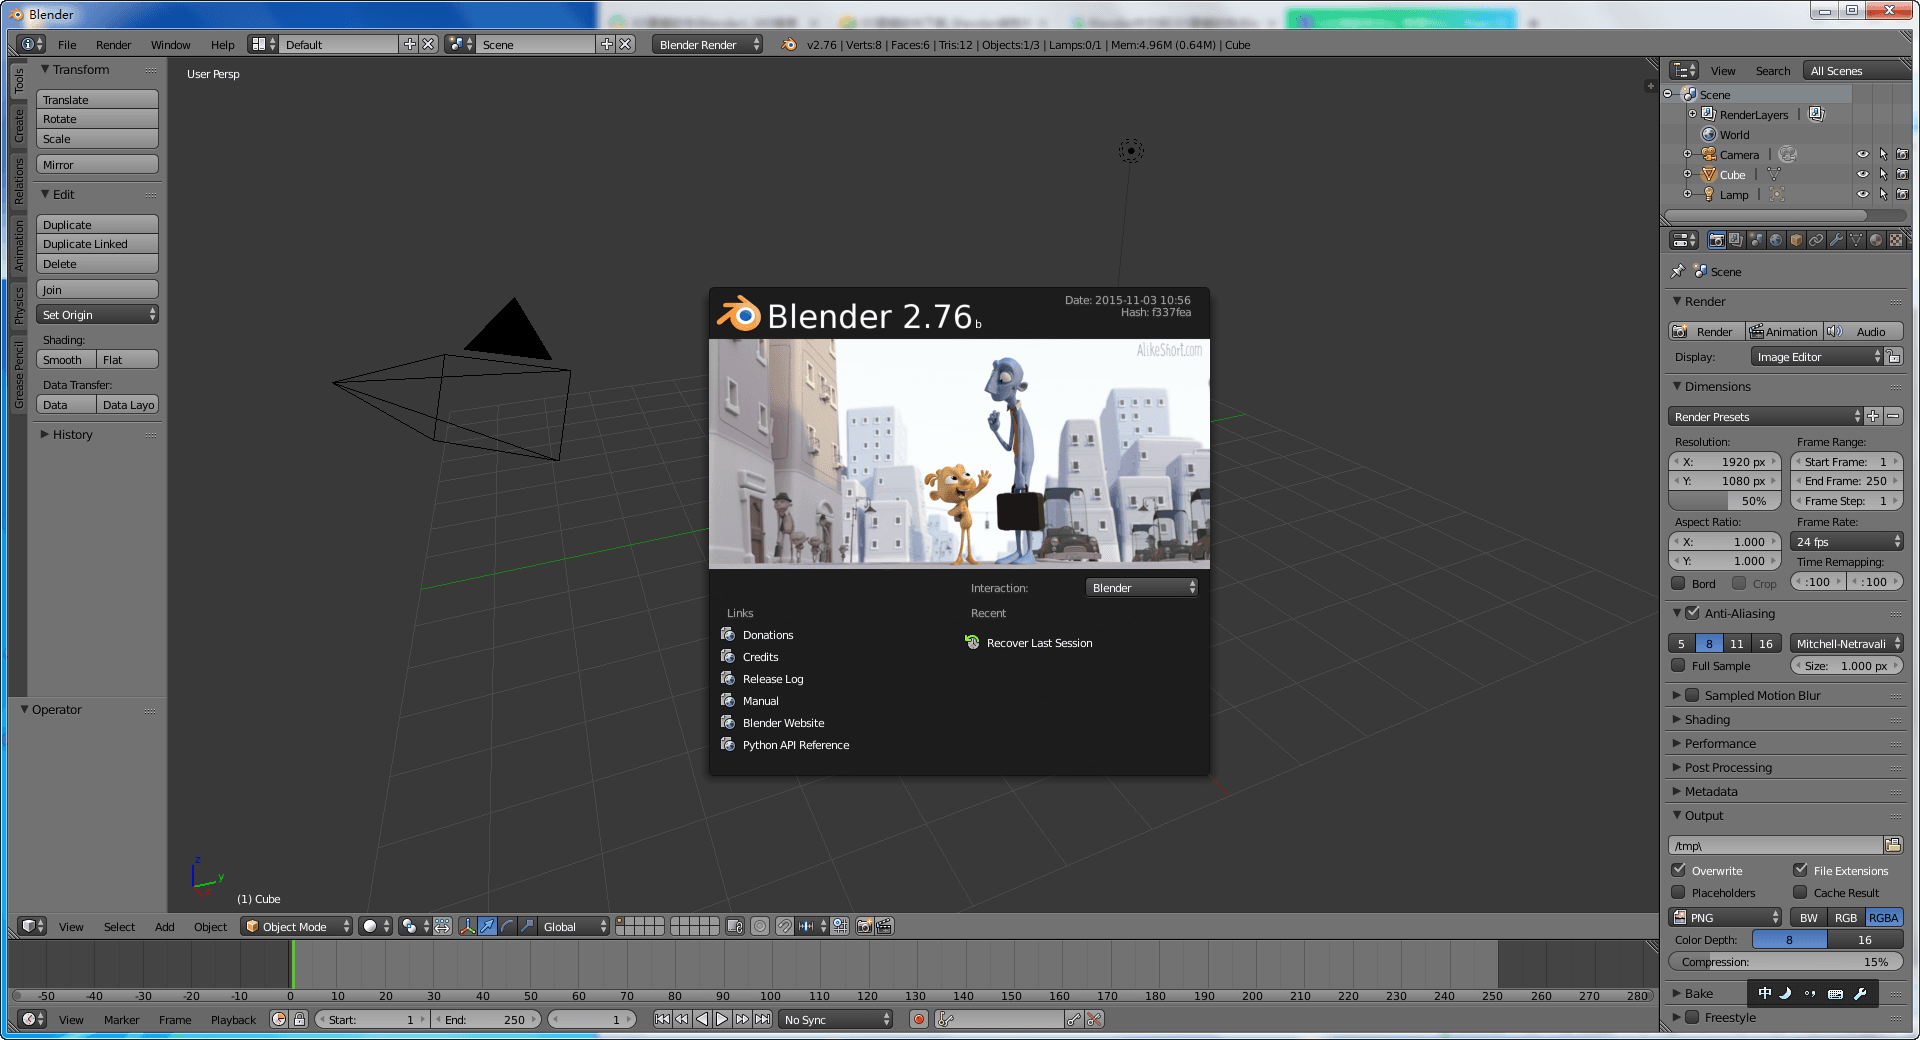Switch to the Create tab in tool shelf
Image resolution: width=1920 pixels, height=1040 pixels.
(x=18, y=125)
